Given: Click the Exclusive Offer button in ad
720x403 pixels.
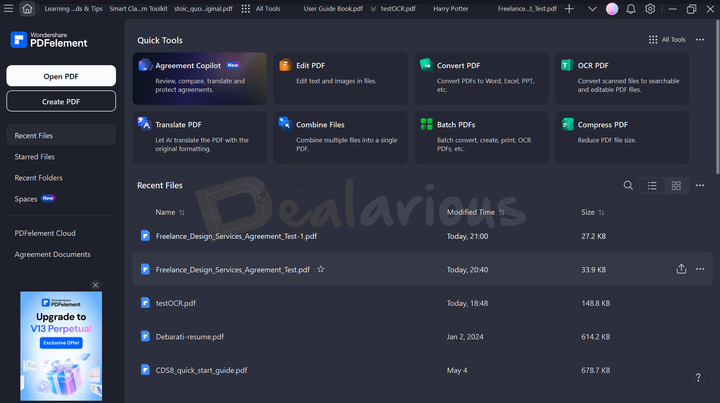Looking at the screenshot, I should [61, 343].
